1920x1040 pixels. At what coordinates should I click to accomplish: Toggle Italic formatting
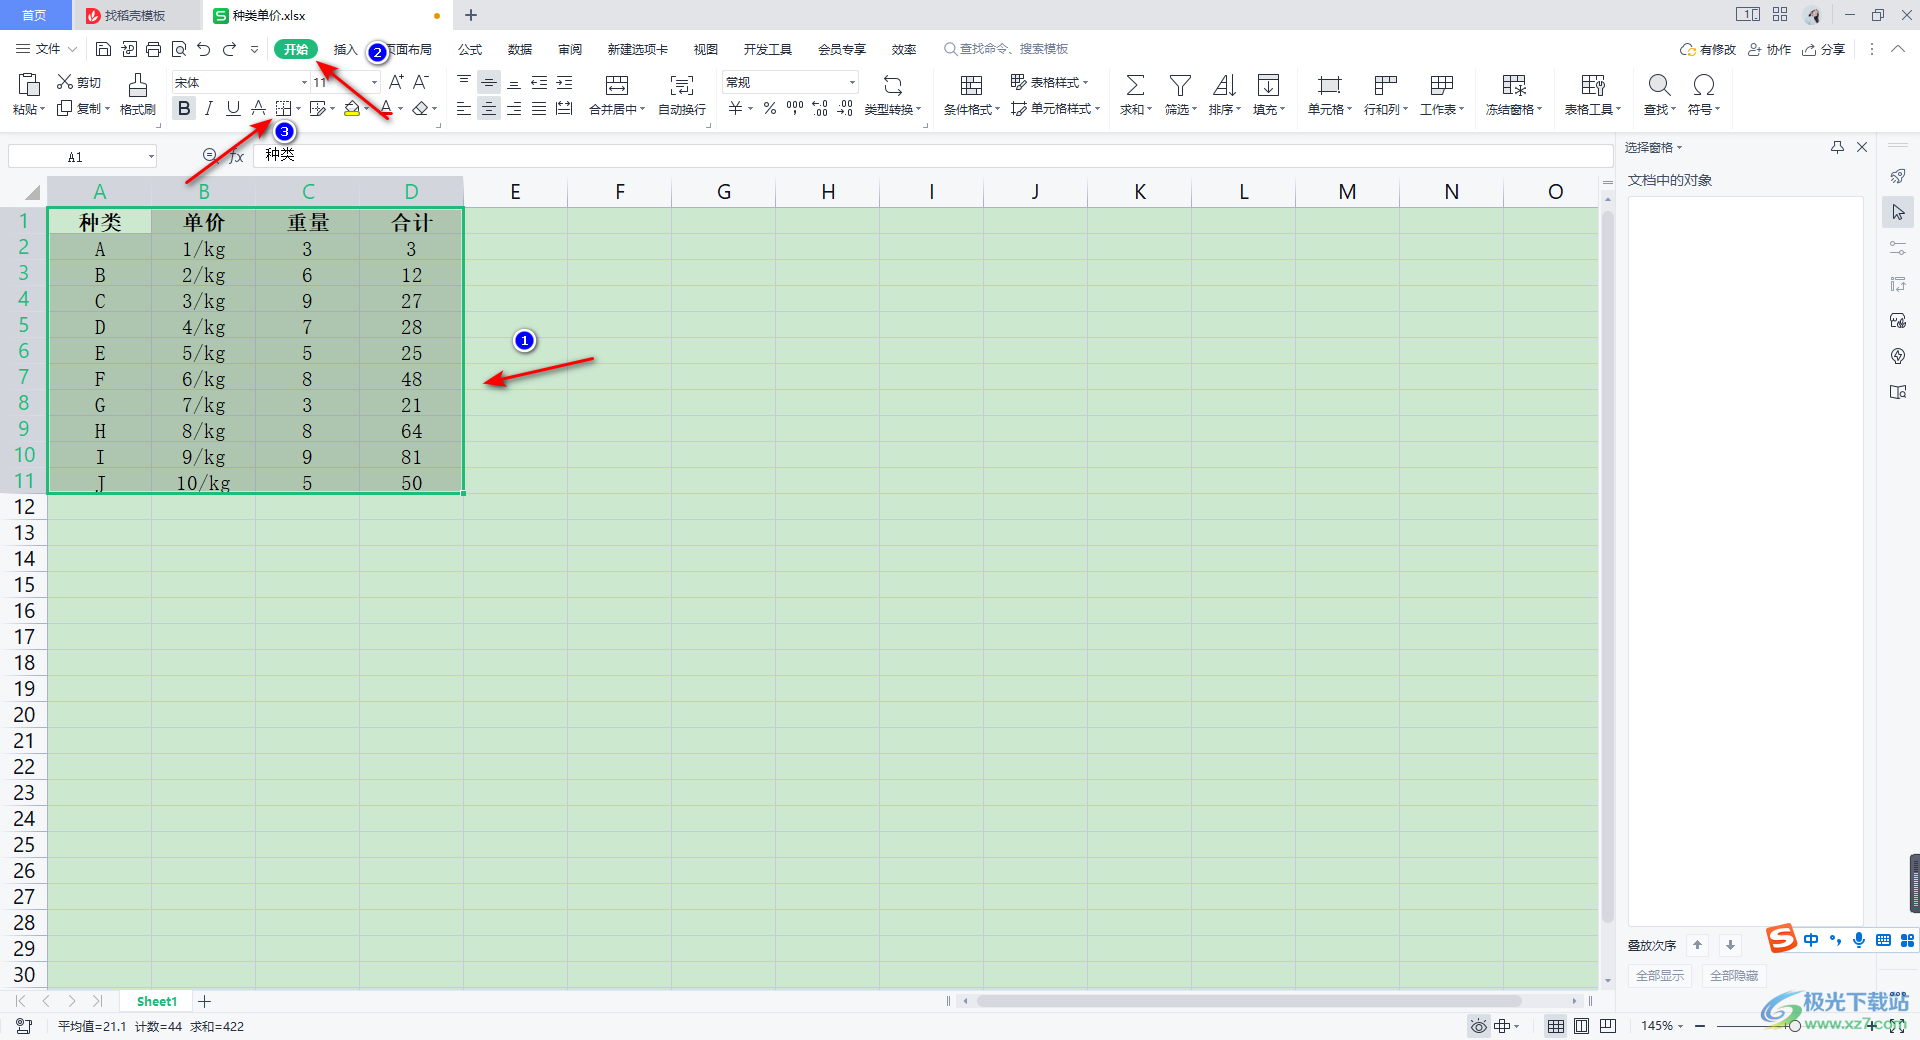(209, 108)
